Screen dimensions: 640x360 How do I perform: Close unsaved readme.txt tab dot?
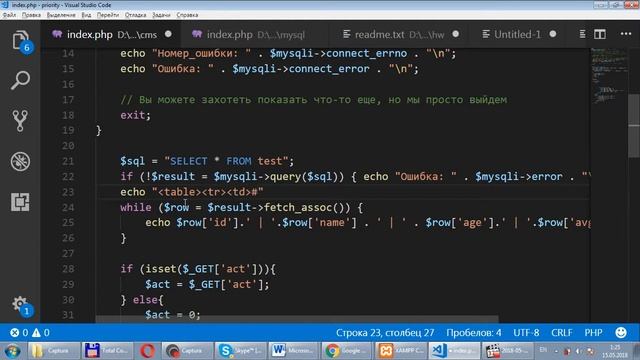click(456, 34)
